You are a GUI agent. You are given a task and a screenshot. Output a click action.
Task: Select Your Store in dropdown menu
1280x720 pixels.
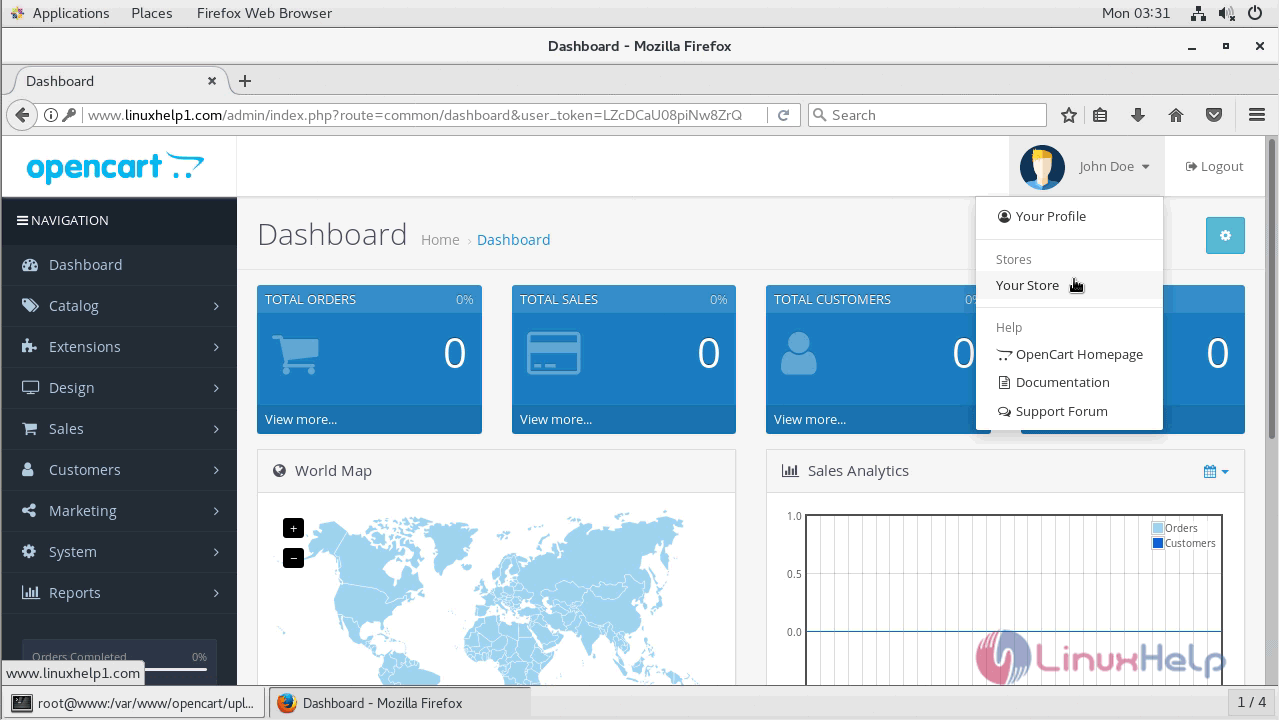[1069, 285]
